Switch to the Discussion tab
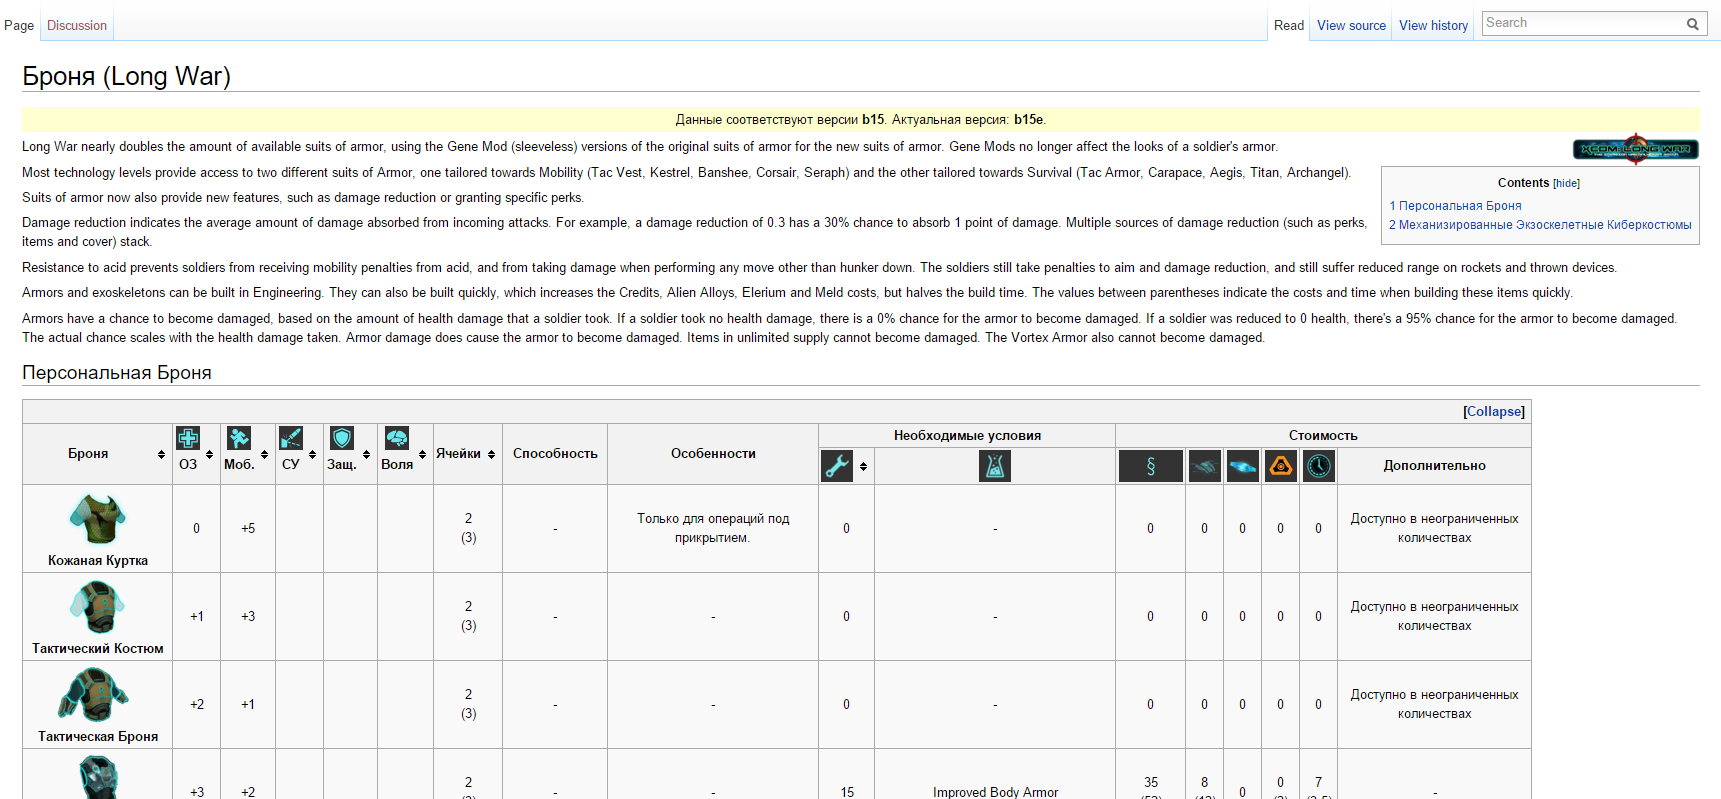 [x=77, y=26]
